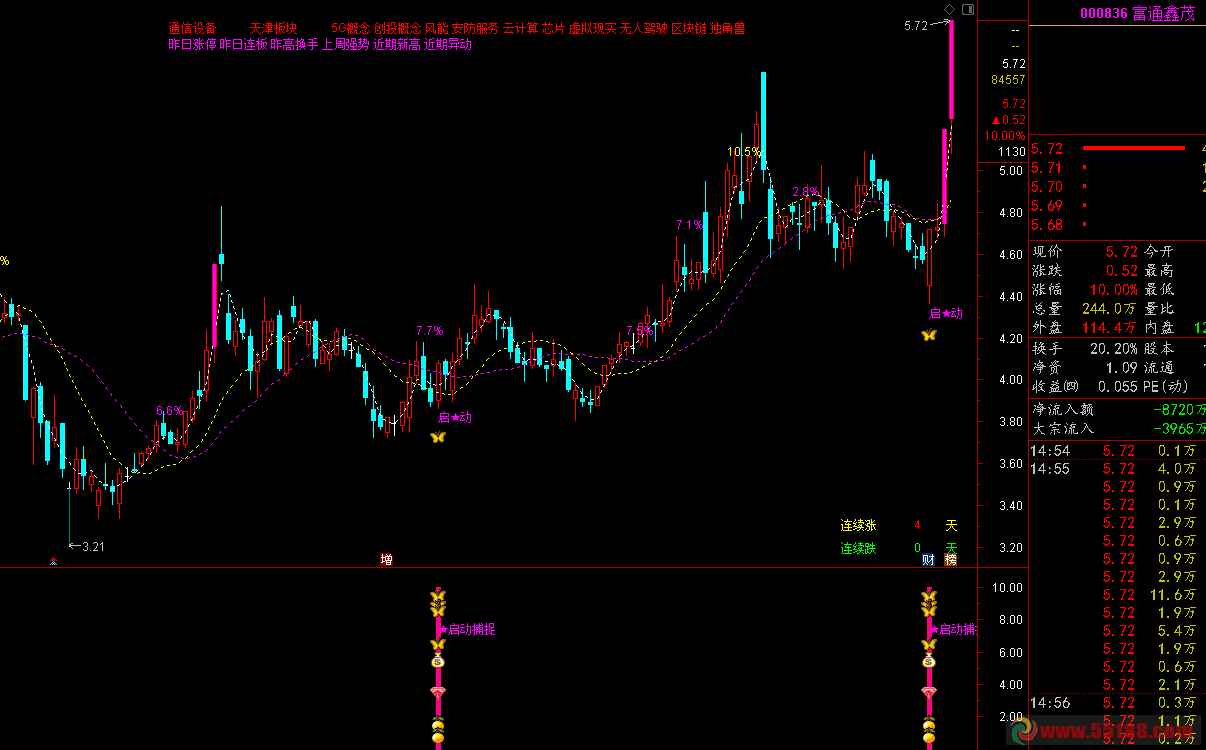Click the 净流入额 -8720万 row
The width and height of the screenshot is (1206, 750).
pos(1118,408)
